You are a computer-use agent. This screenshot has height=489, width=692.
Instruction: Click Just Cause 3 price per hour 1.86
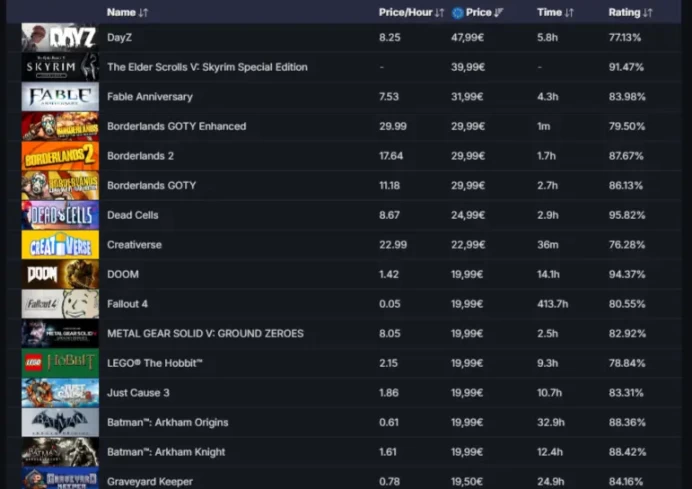(388, 392)
